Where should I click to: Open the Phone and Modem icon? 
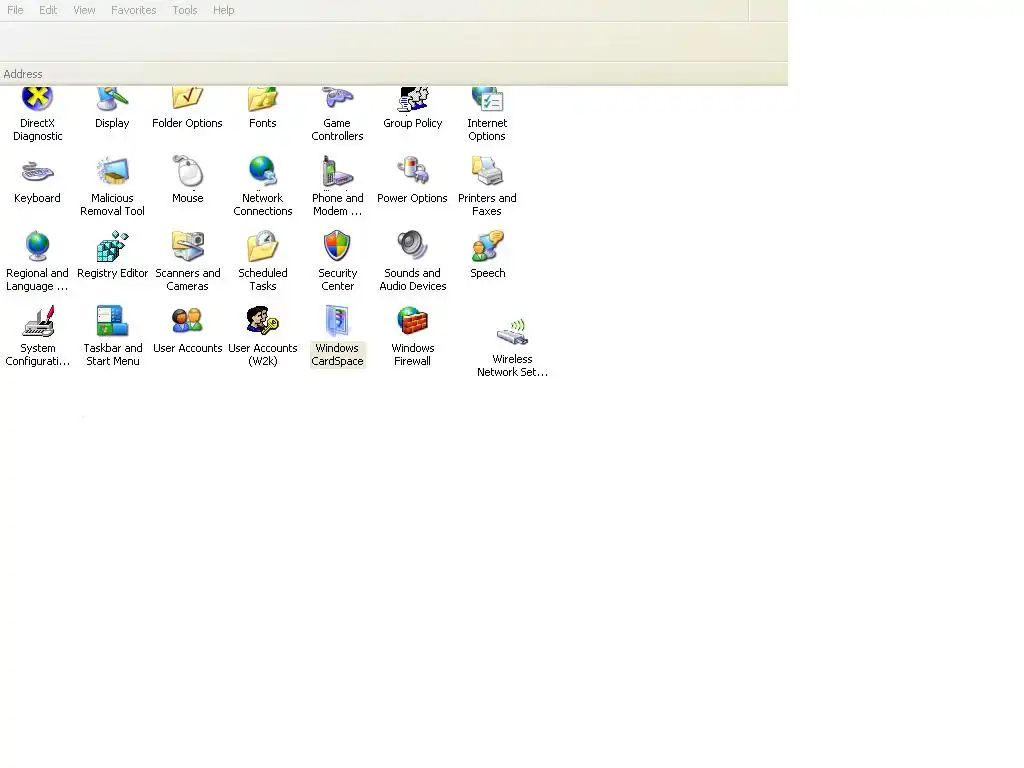[x=337, y=172]
